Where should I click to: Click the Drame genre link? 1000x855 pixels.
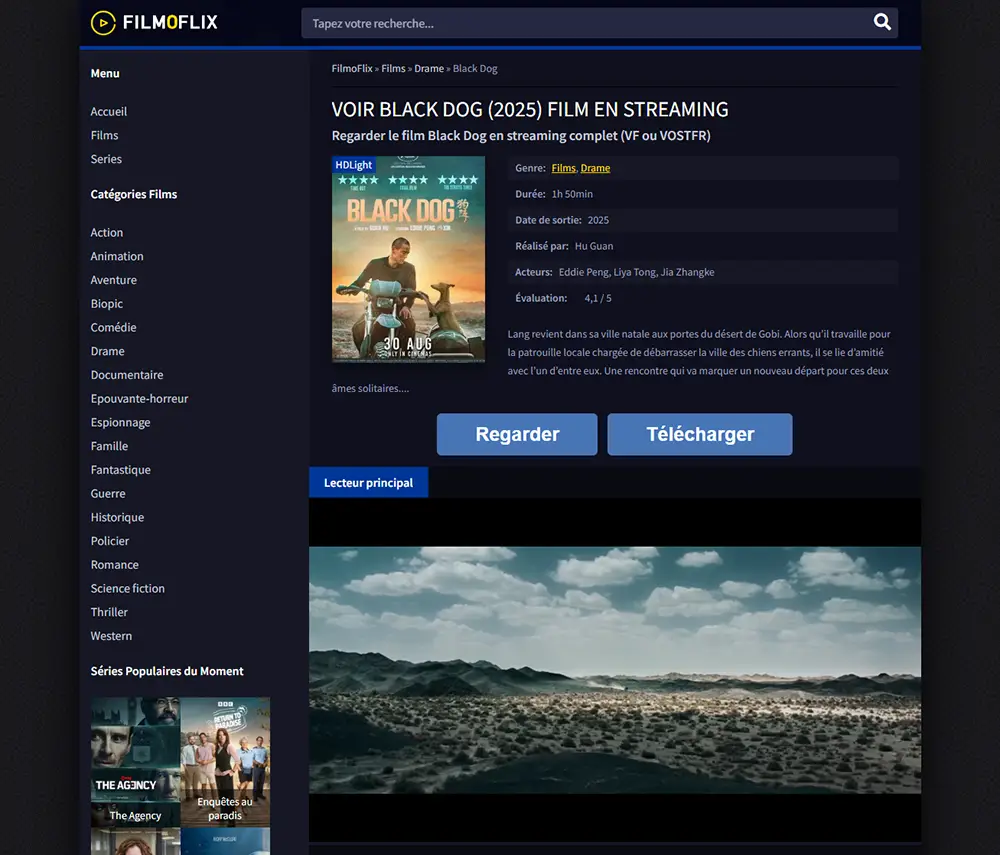595,168
